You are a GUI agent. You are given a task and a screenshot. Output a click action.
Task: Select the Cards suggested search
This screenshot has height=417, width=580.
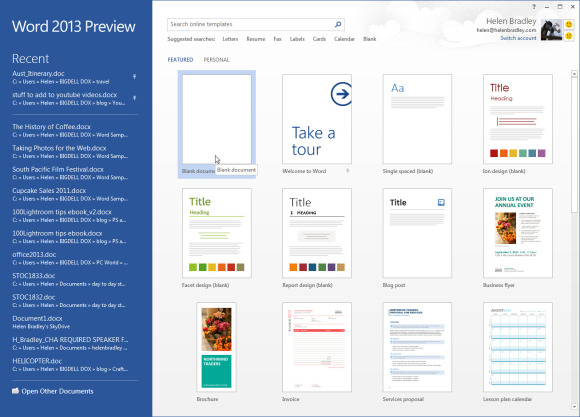point(319,39)
